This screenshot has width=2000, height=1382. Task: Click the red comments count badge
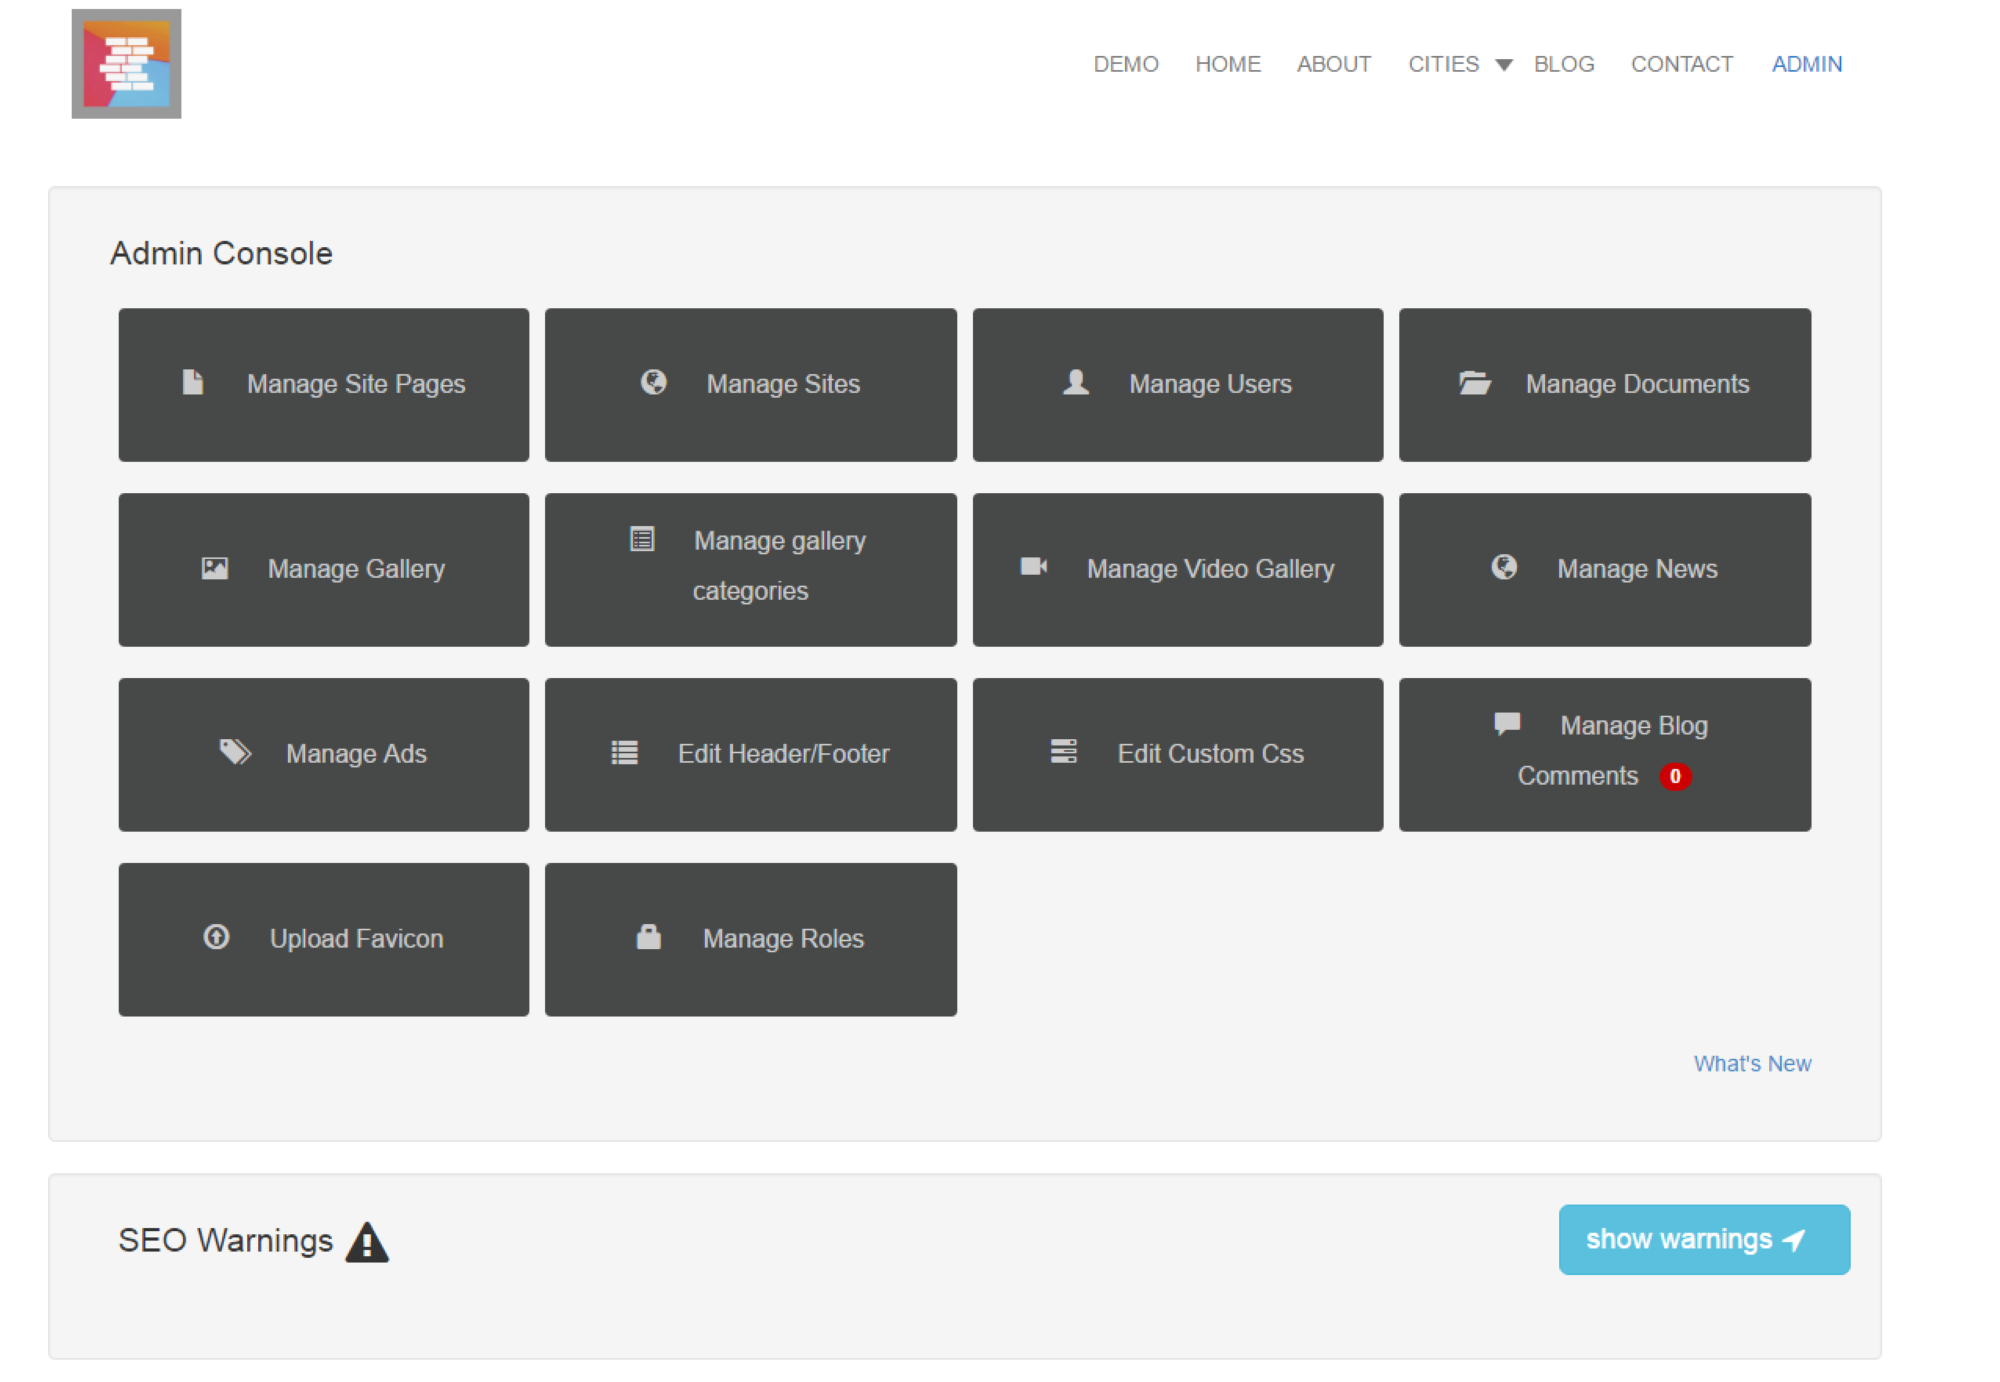(1675, 776)
